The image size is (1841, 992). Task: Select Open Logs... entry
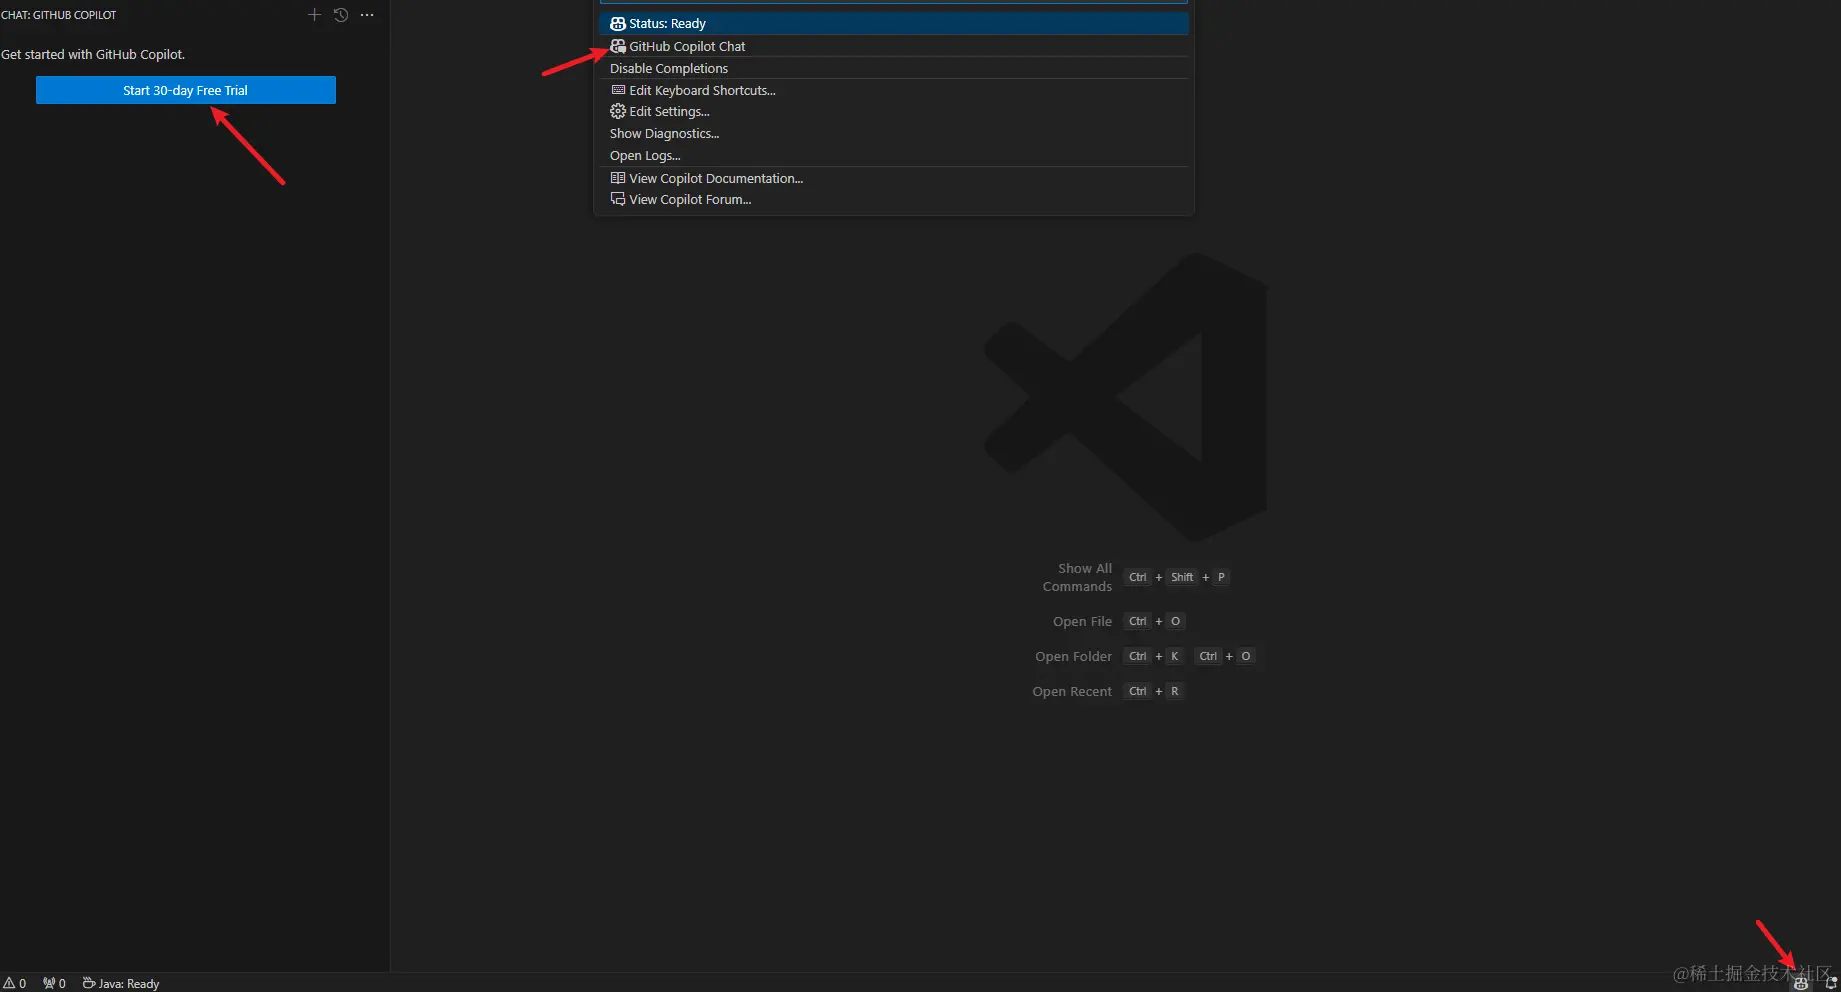pyautogui.click(x=894, y=155)
